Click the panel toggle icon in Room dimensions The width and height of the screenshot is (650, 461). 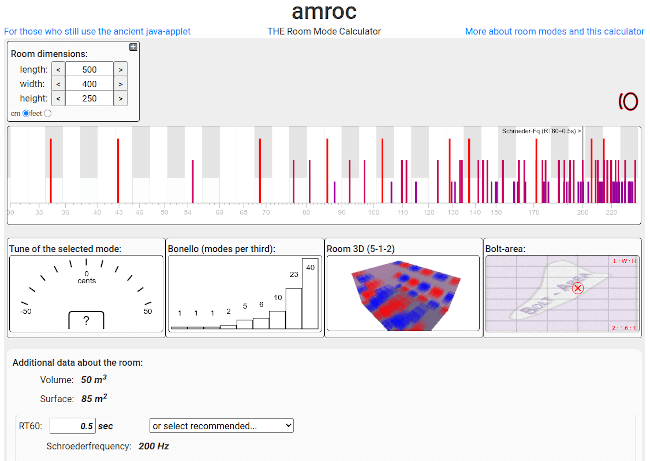(133, 48)
